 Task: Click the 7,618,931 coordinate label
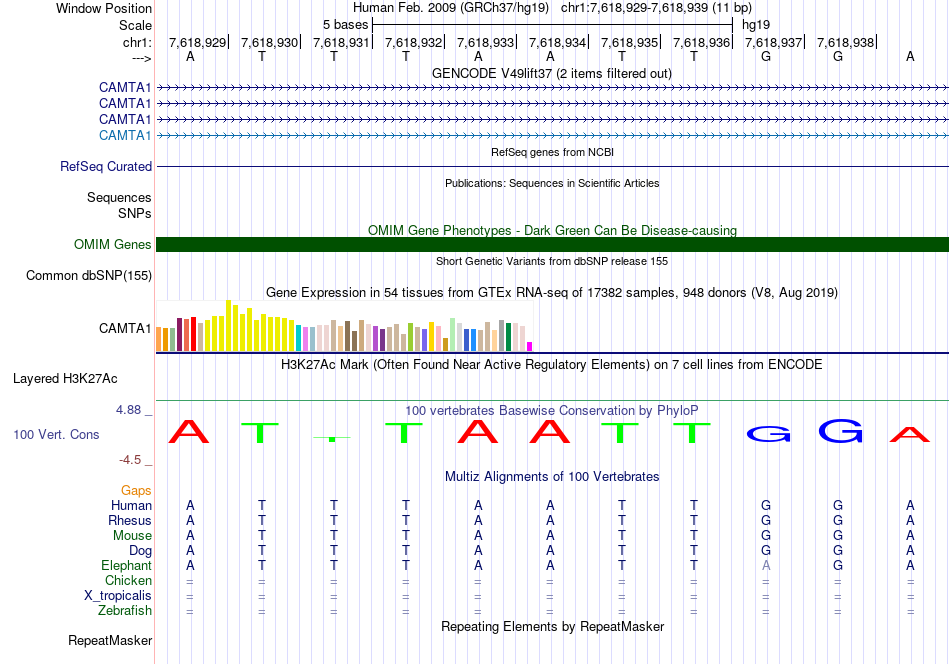(341, 42)
